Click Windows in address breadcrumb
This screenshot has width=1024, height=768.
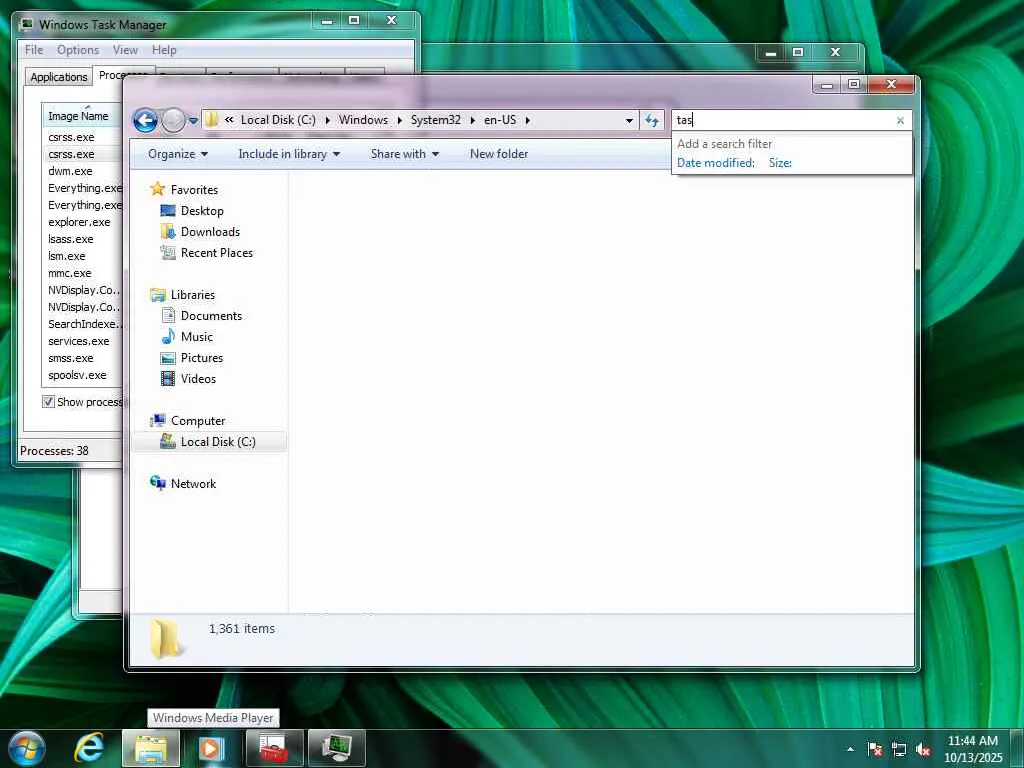(x=363, y=120)
